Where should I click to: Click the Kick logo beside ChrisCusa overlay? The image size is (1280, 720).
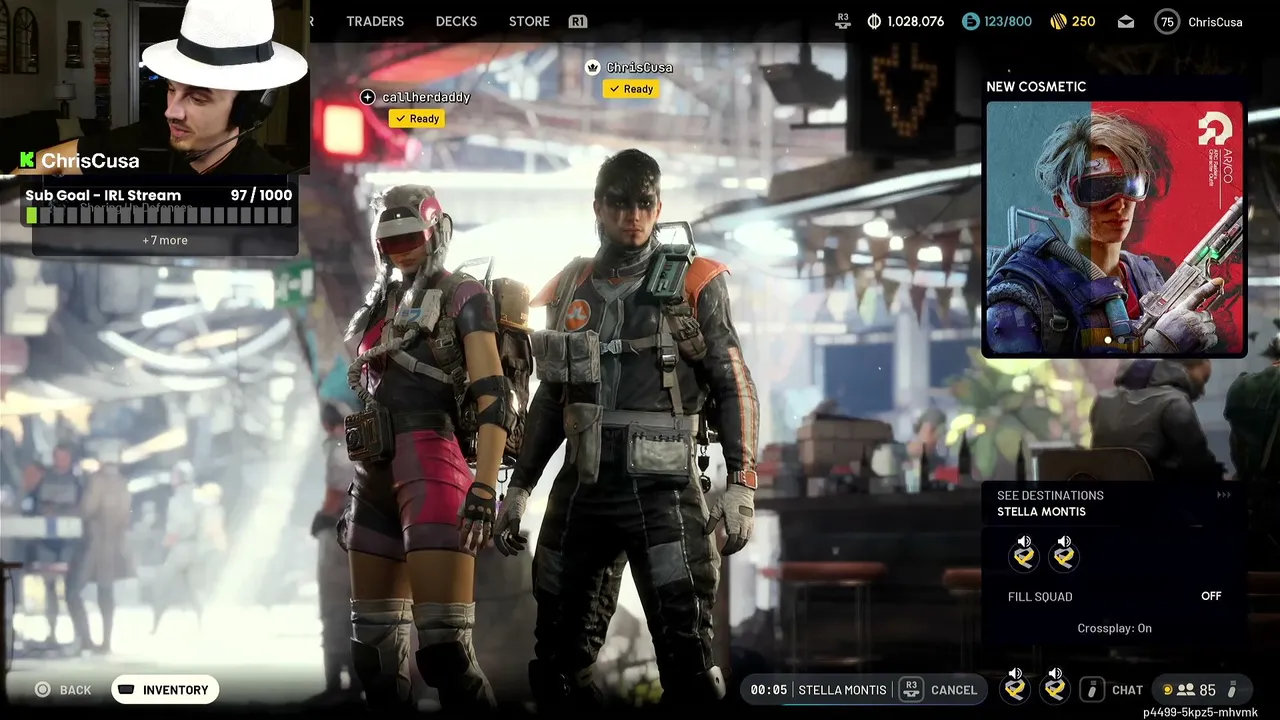(x=27, y=160)
